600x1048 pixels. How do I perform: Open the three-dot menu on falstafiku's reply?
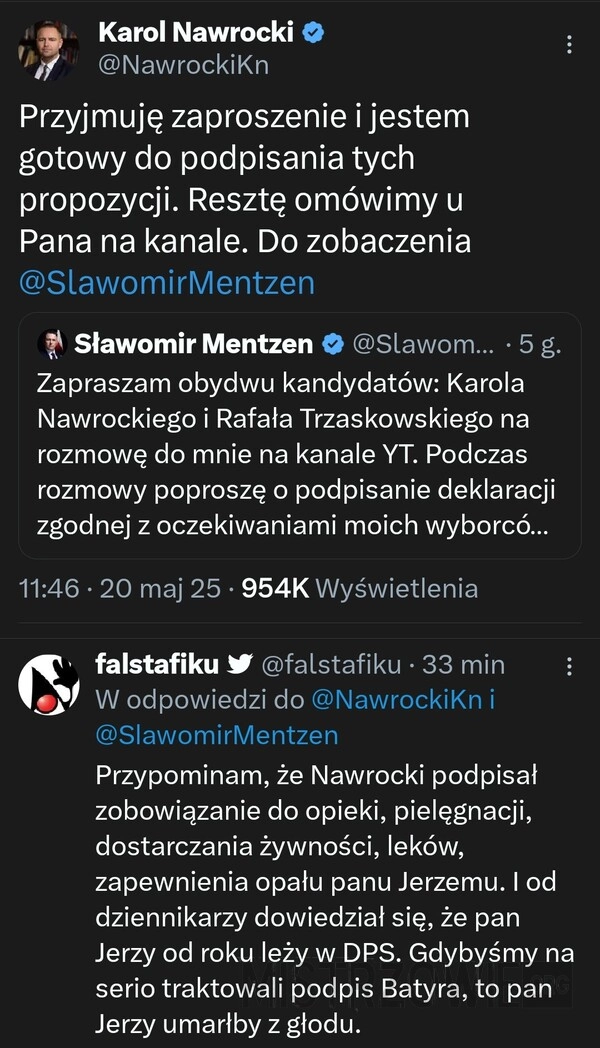click(569, 667)
